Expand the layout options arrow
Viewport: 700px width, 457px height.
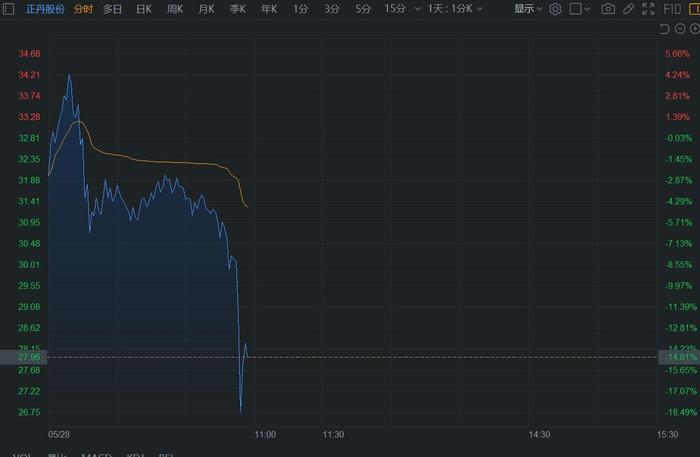click(587, 9)
